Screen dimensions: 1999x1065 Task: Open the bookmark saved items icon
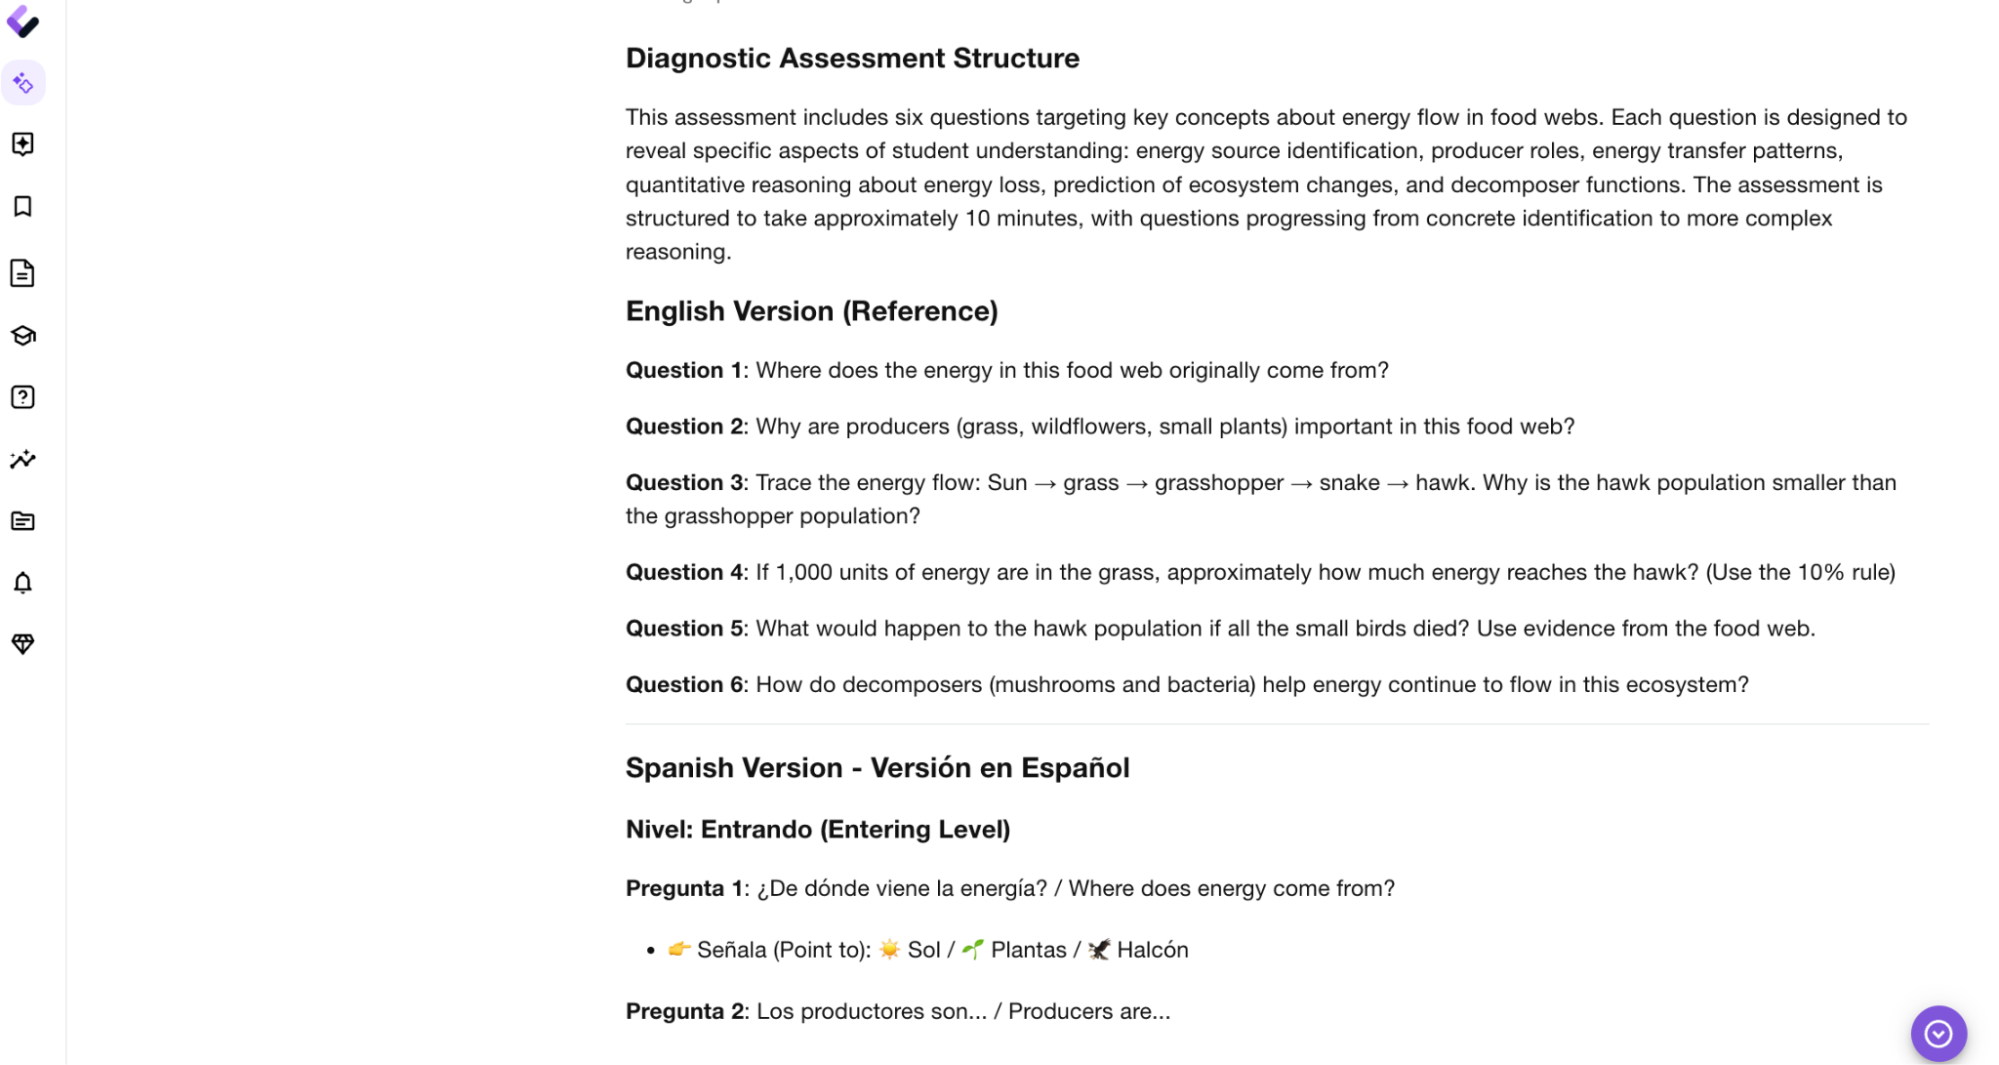click(23, 206)
